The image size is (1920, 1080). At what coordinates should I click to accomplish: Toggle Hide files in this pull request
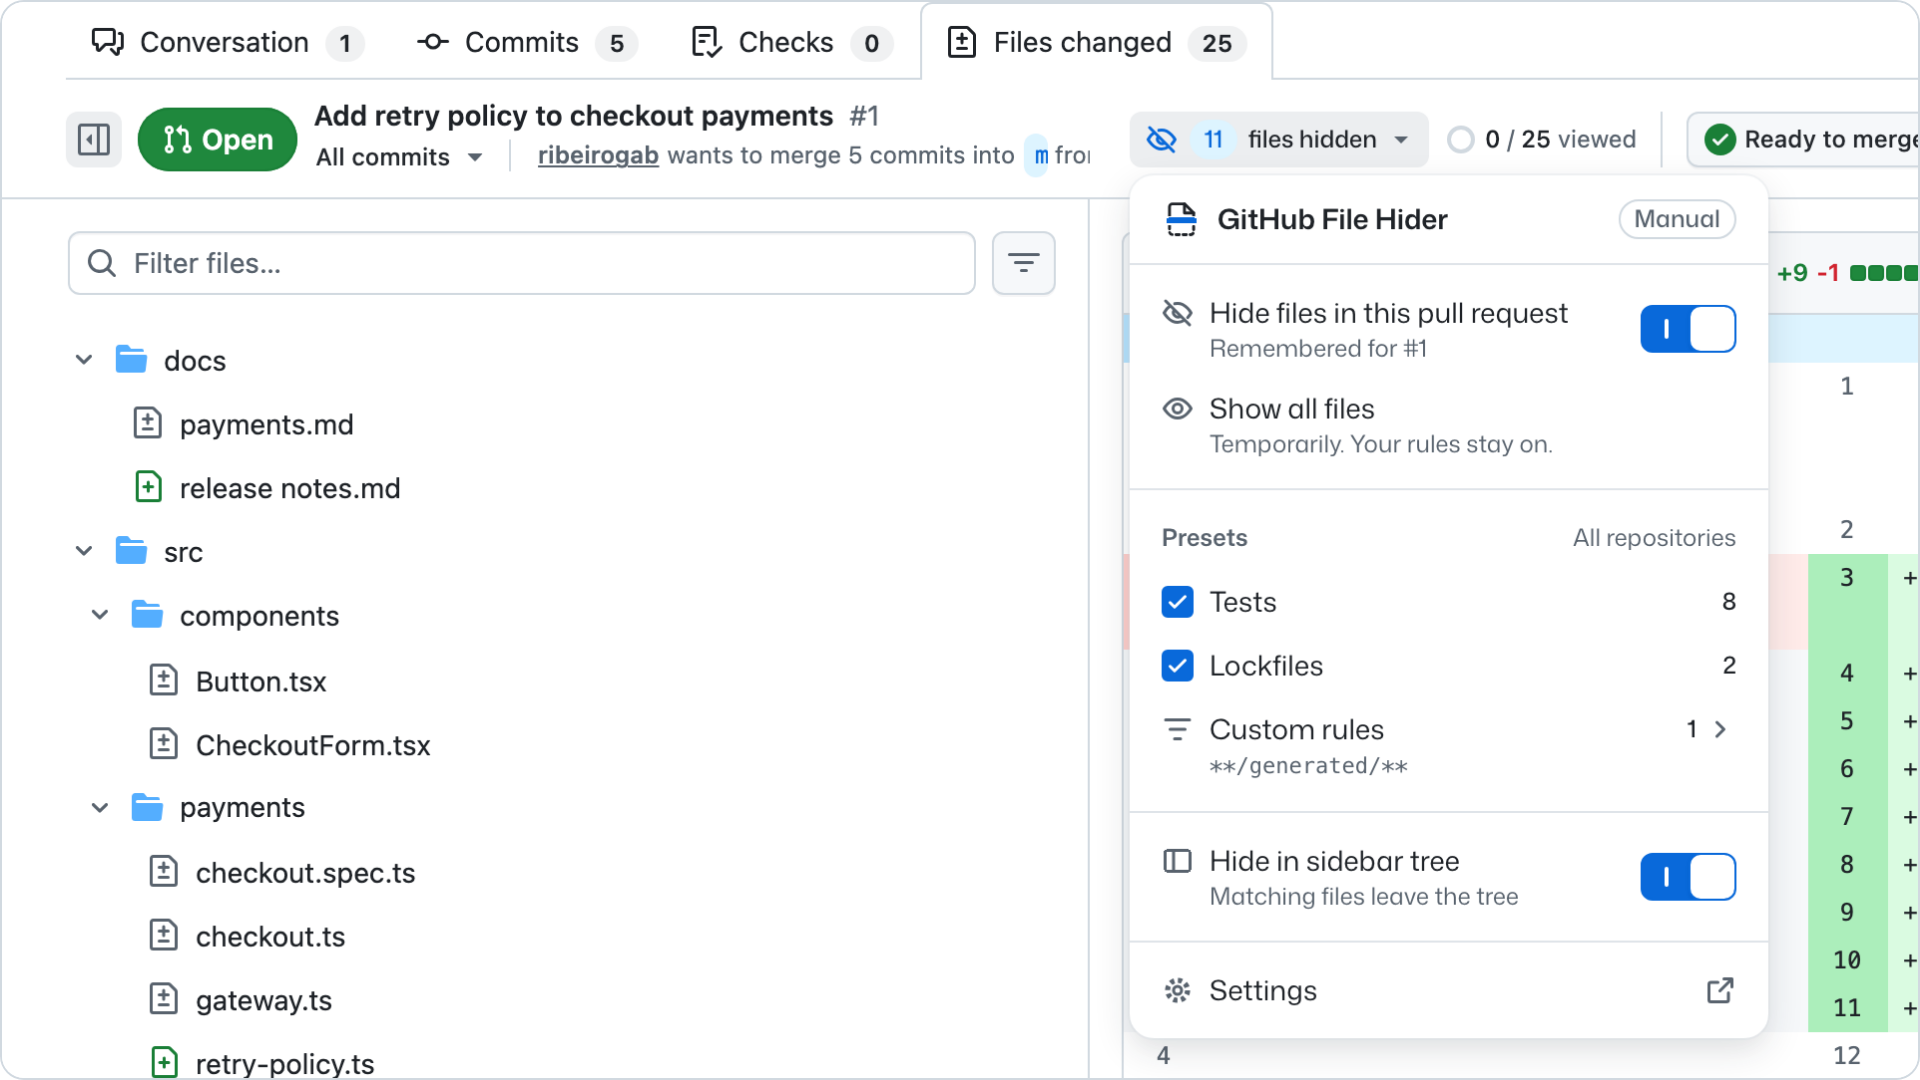pyautogui.click(x=1687, y=329)
